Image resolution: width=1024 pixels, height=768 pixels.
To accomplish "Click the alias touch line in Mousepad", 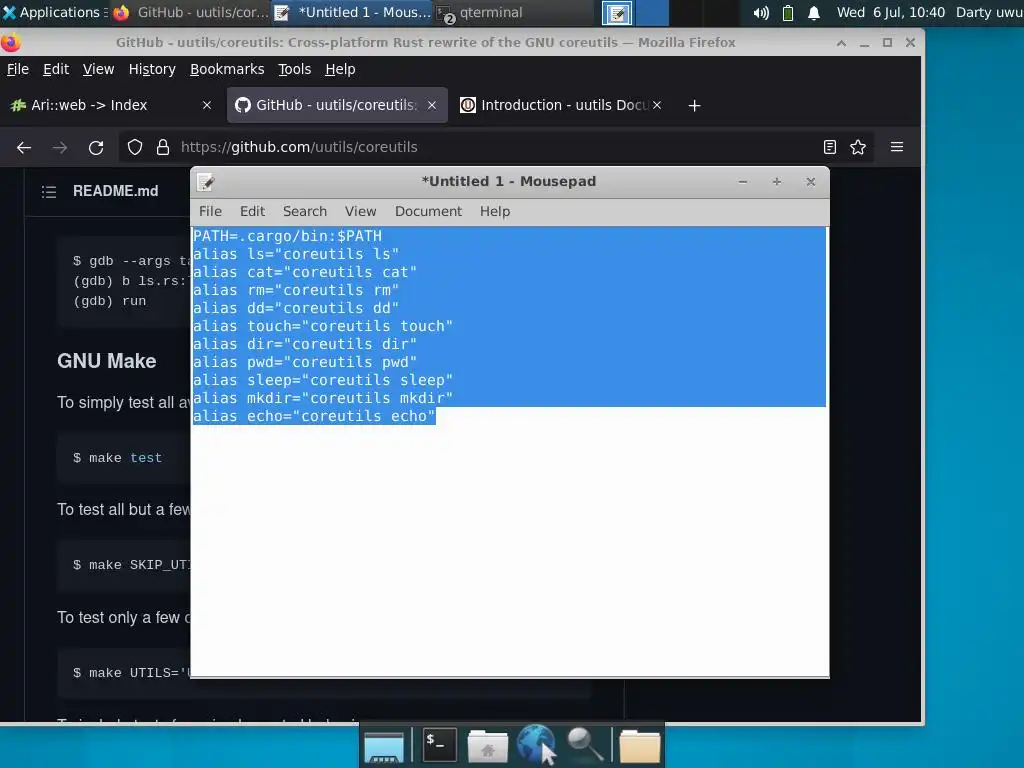I will (323, 326).
